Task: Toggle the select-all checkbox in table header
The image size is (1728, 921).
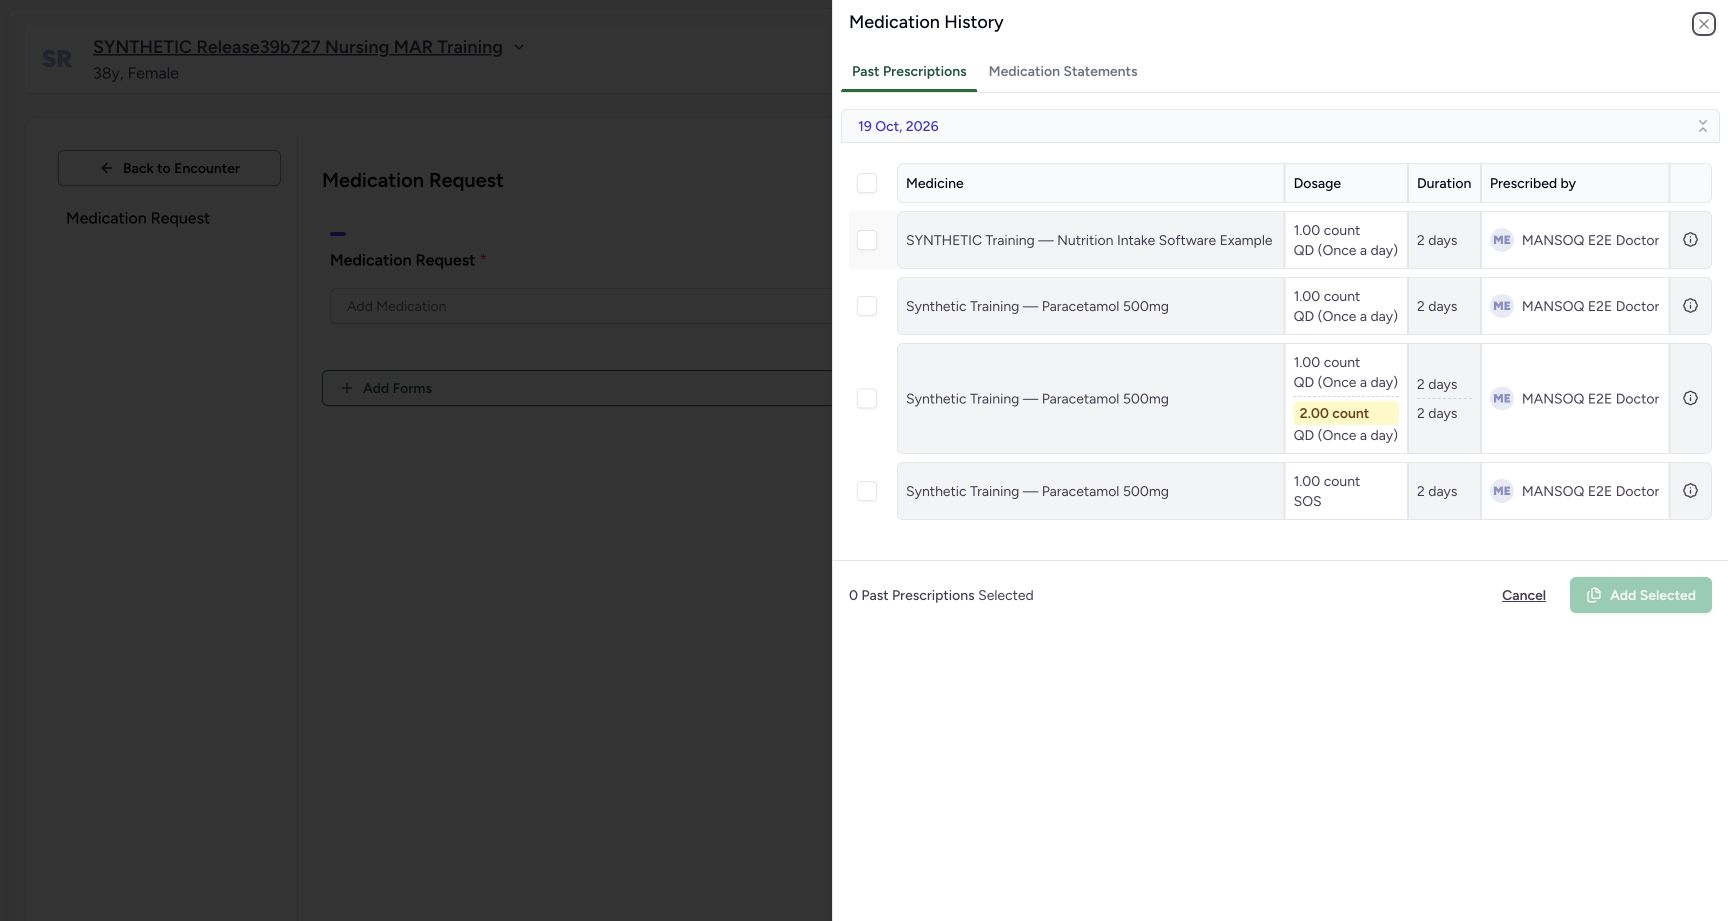Action: [867, 183]
